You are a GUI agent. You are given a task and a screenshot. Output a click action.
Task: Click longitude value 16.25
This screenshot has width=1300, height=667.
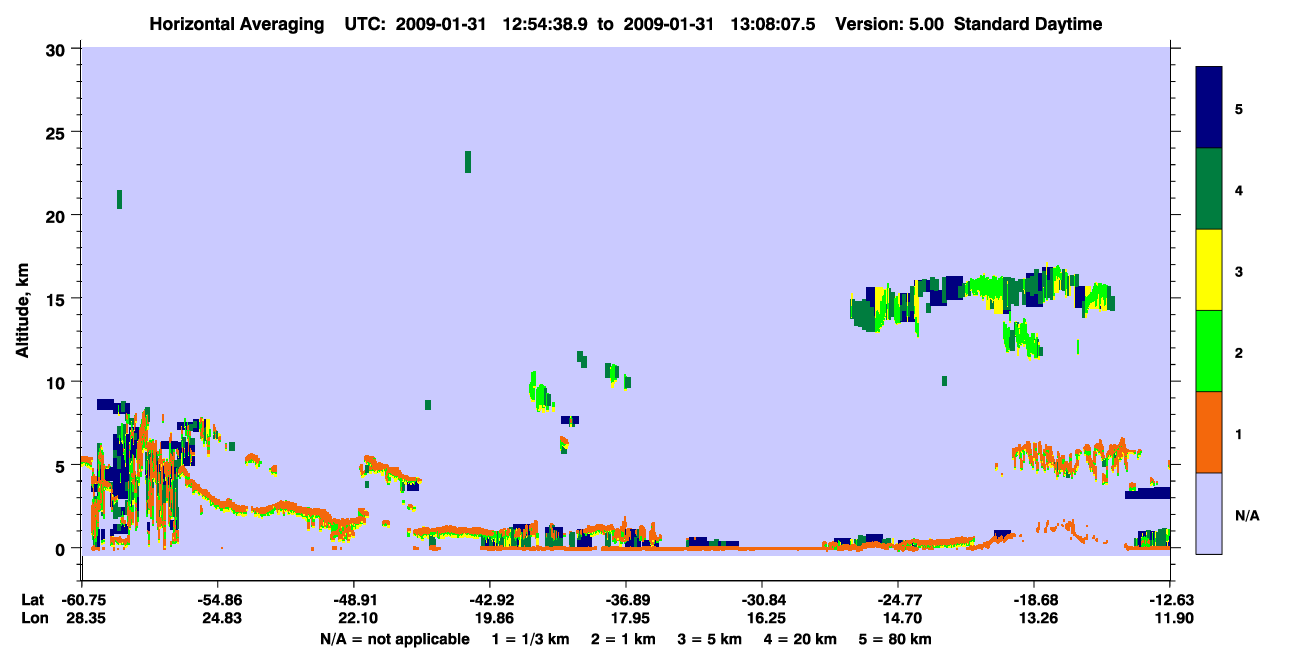coord(765,618)
